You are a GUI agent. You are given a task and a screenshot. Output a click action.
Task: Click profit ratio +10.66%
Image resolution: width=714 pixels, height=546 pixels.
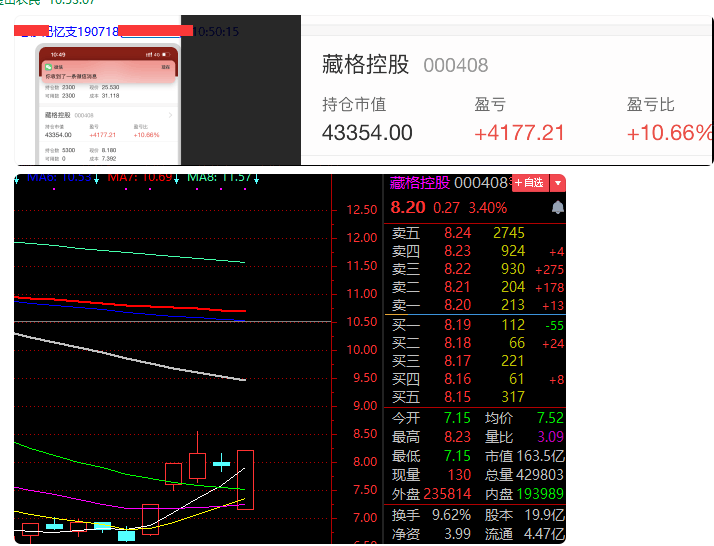pos(669,133)
